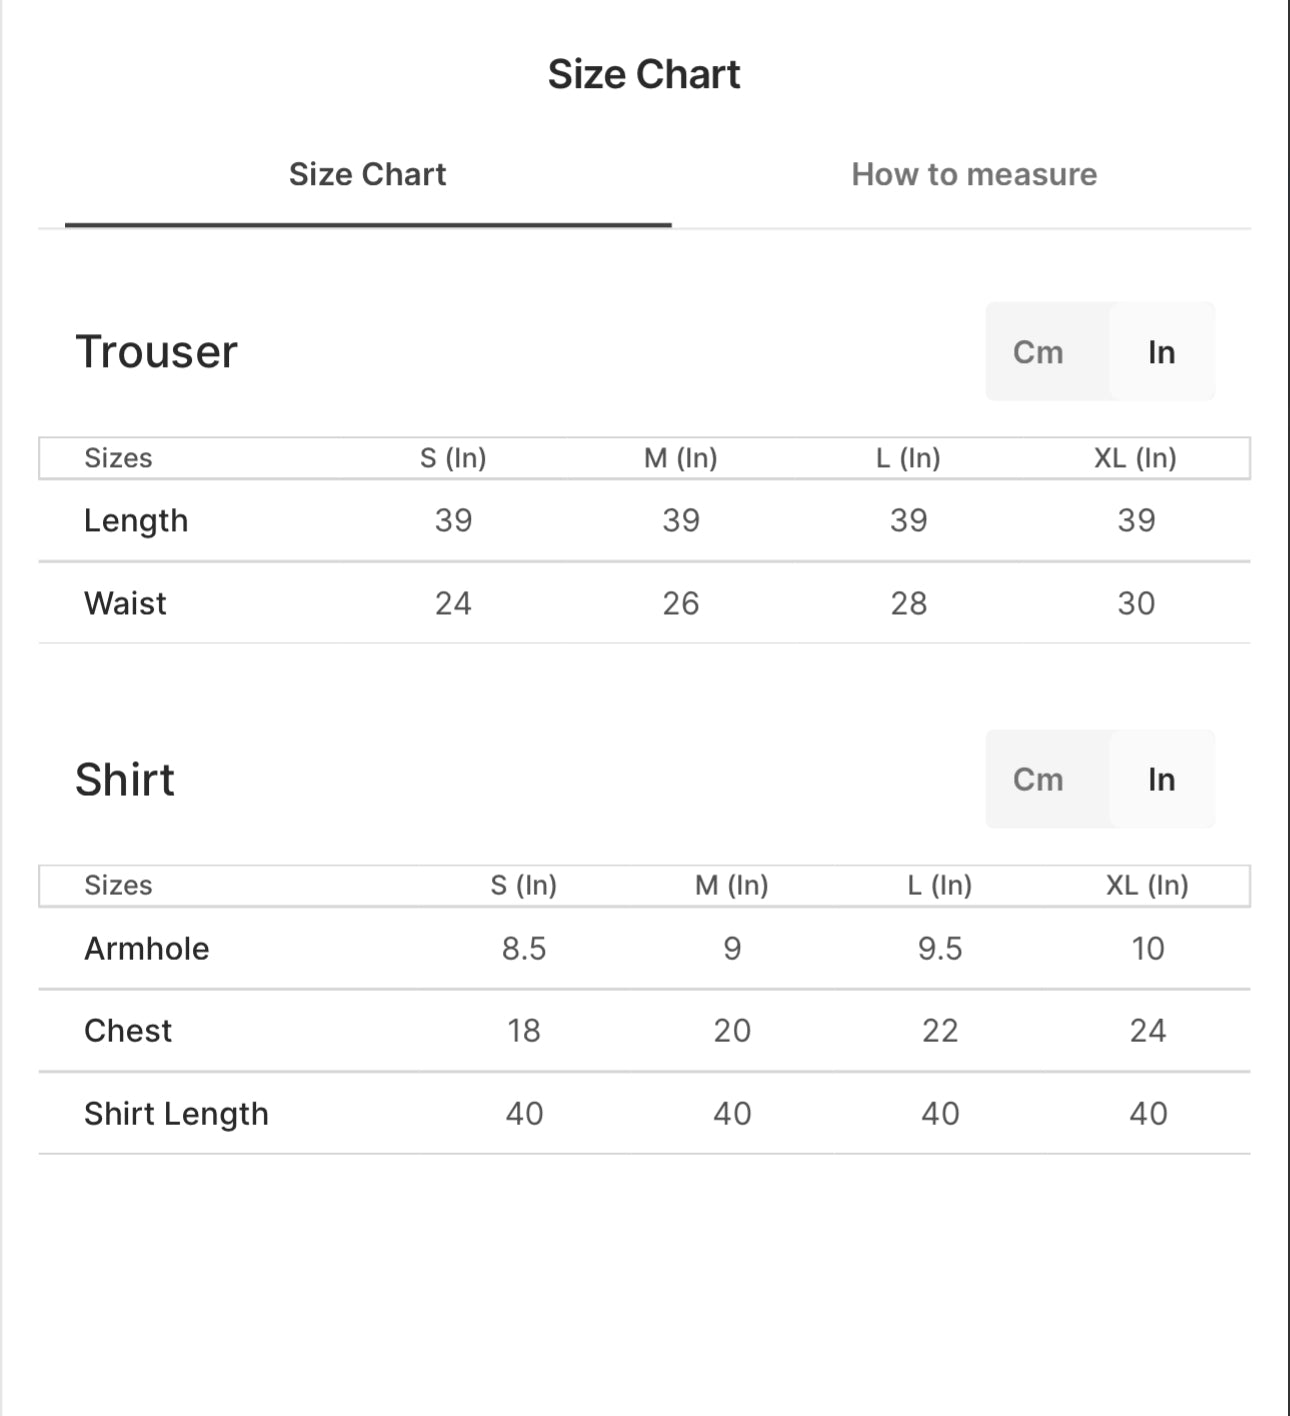Click the Shirt section heading
This screenshot has width=1290, height=1416.
tap(125, 779)
